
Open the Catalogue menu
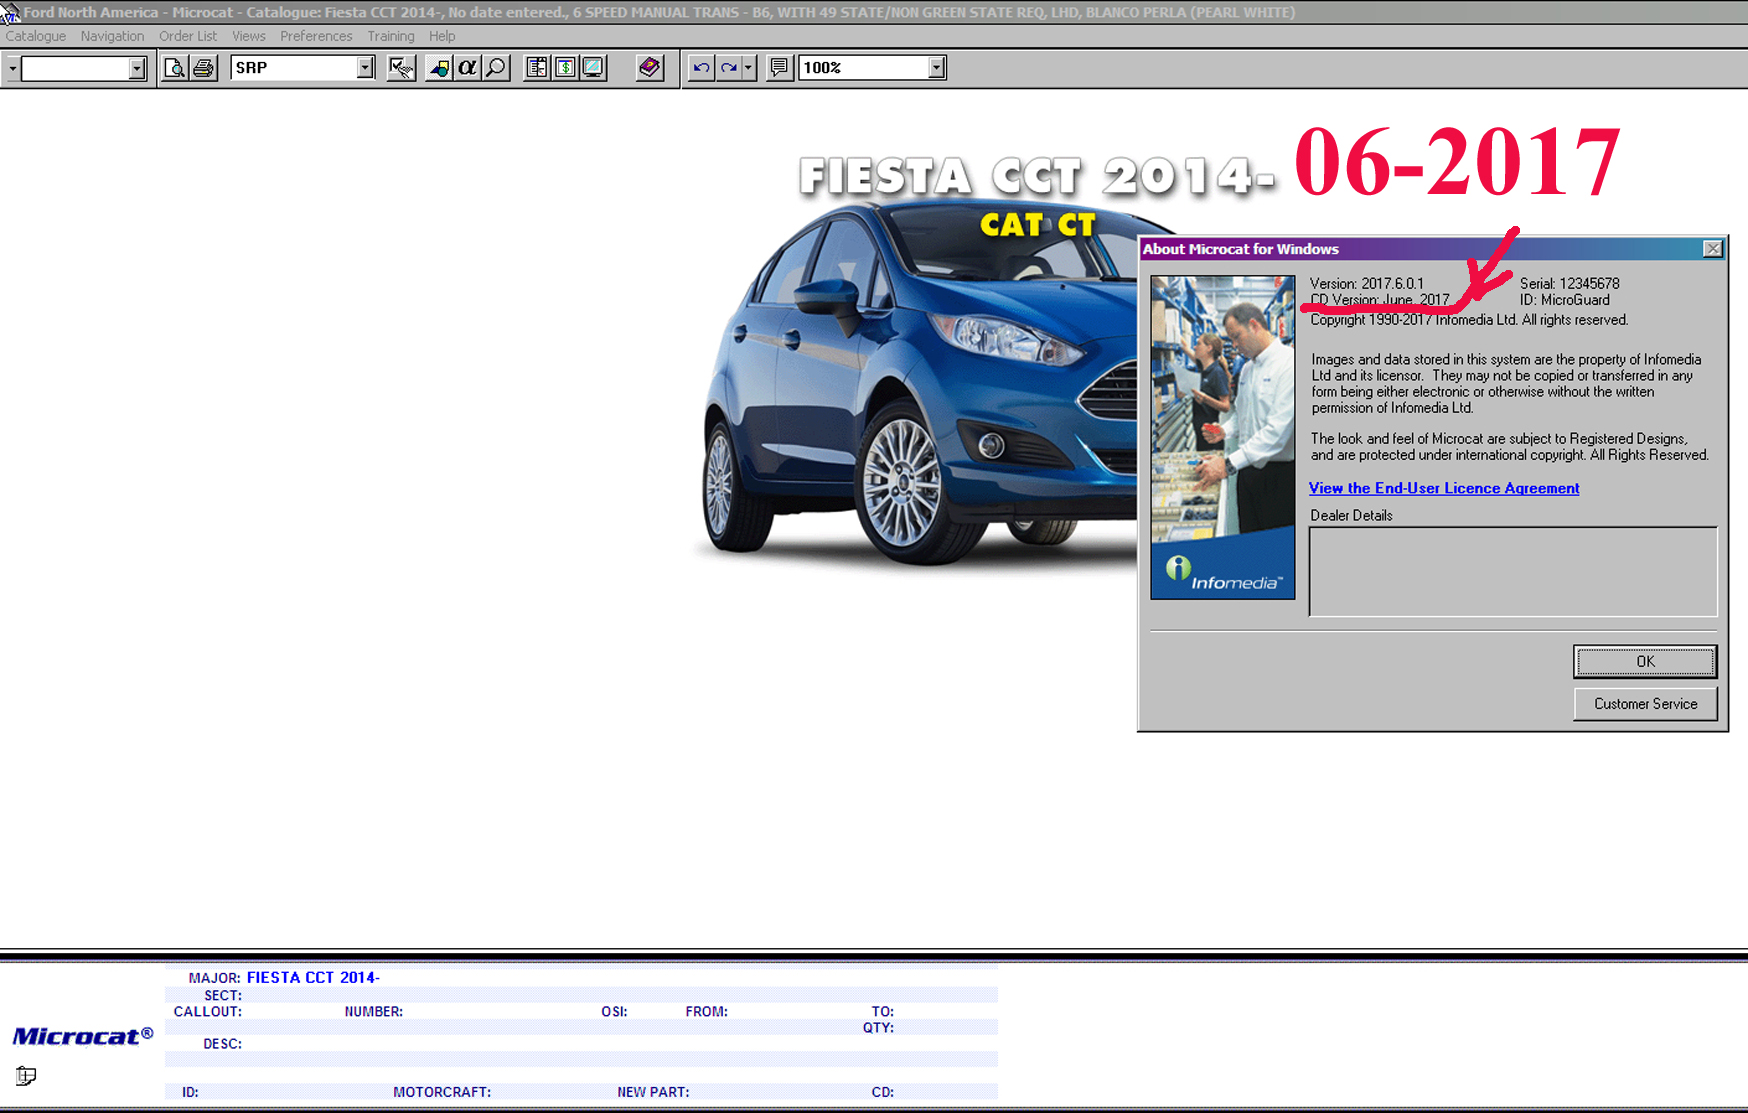coord(36,36)
